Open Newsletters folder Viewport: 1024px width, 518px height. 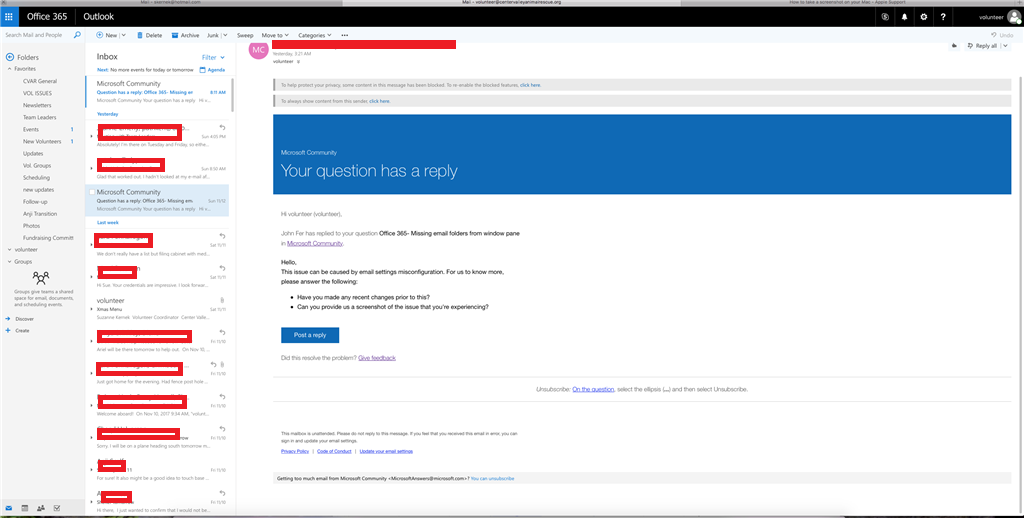pyautogui.click(x=37, y=105)
